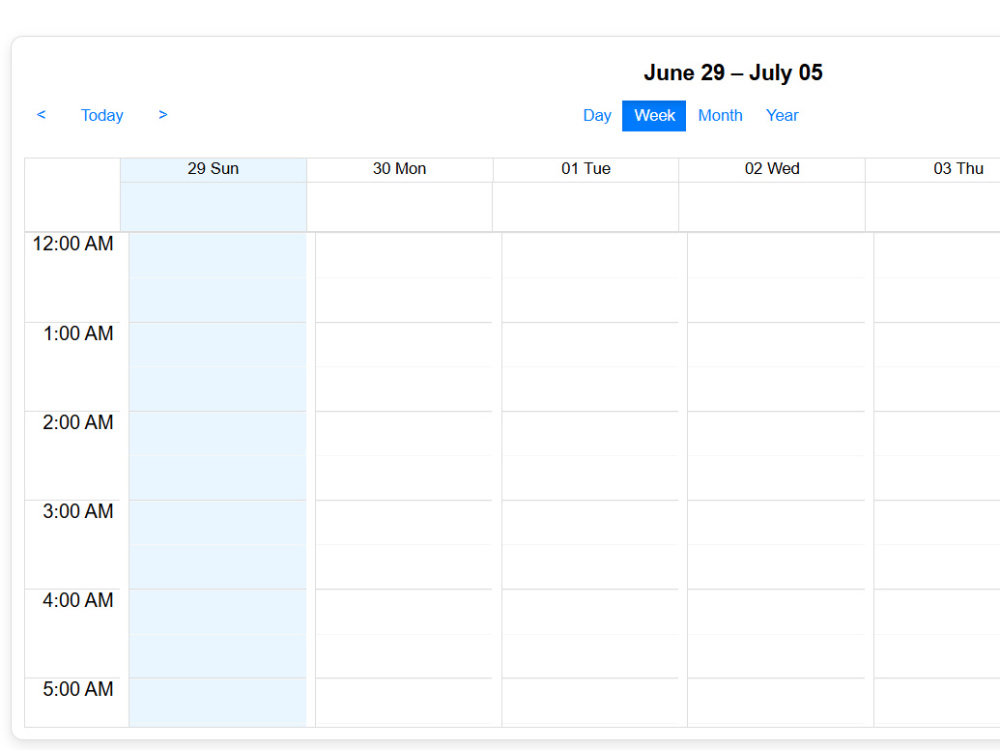Select the 1:00 AM time label
This screenshot has height=750, width=1000.
pos(78,334)
